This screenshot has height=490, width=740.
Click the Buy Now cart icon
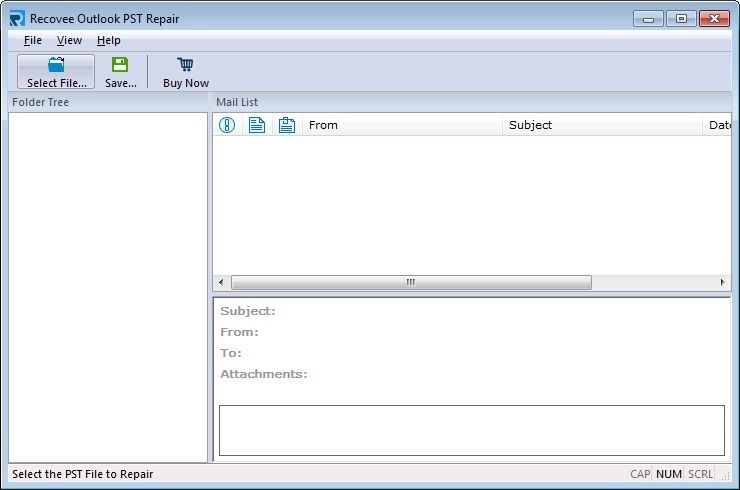click(x=185, y=64)
